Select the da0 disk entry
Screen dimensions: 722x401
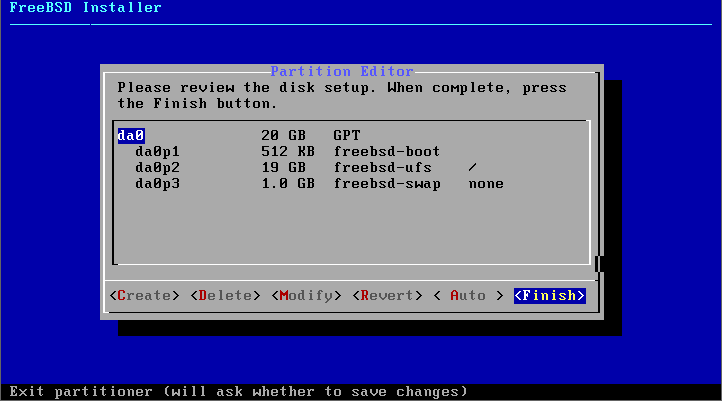(x=131, y=135)
